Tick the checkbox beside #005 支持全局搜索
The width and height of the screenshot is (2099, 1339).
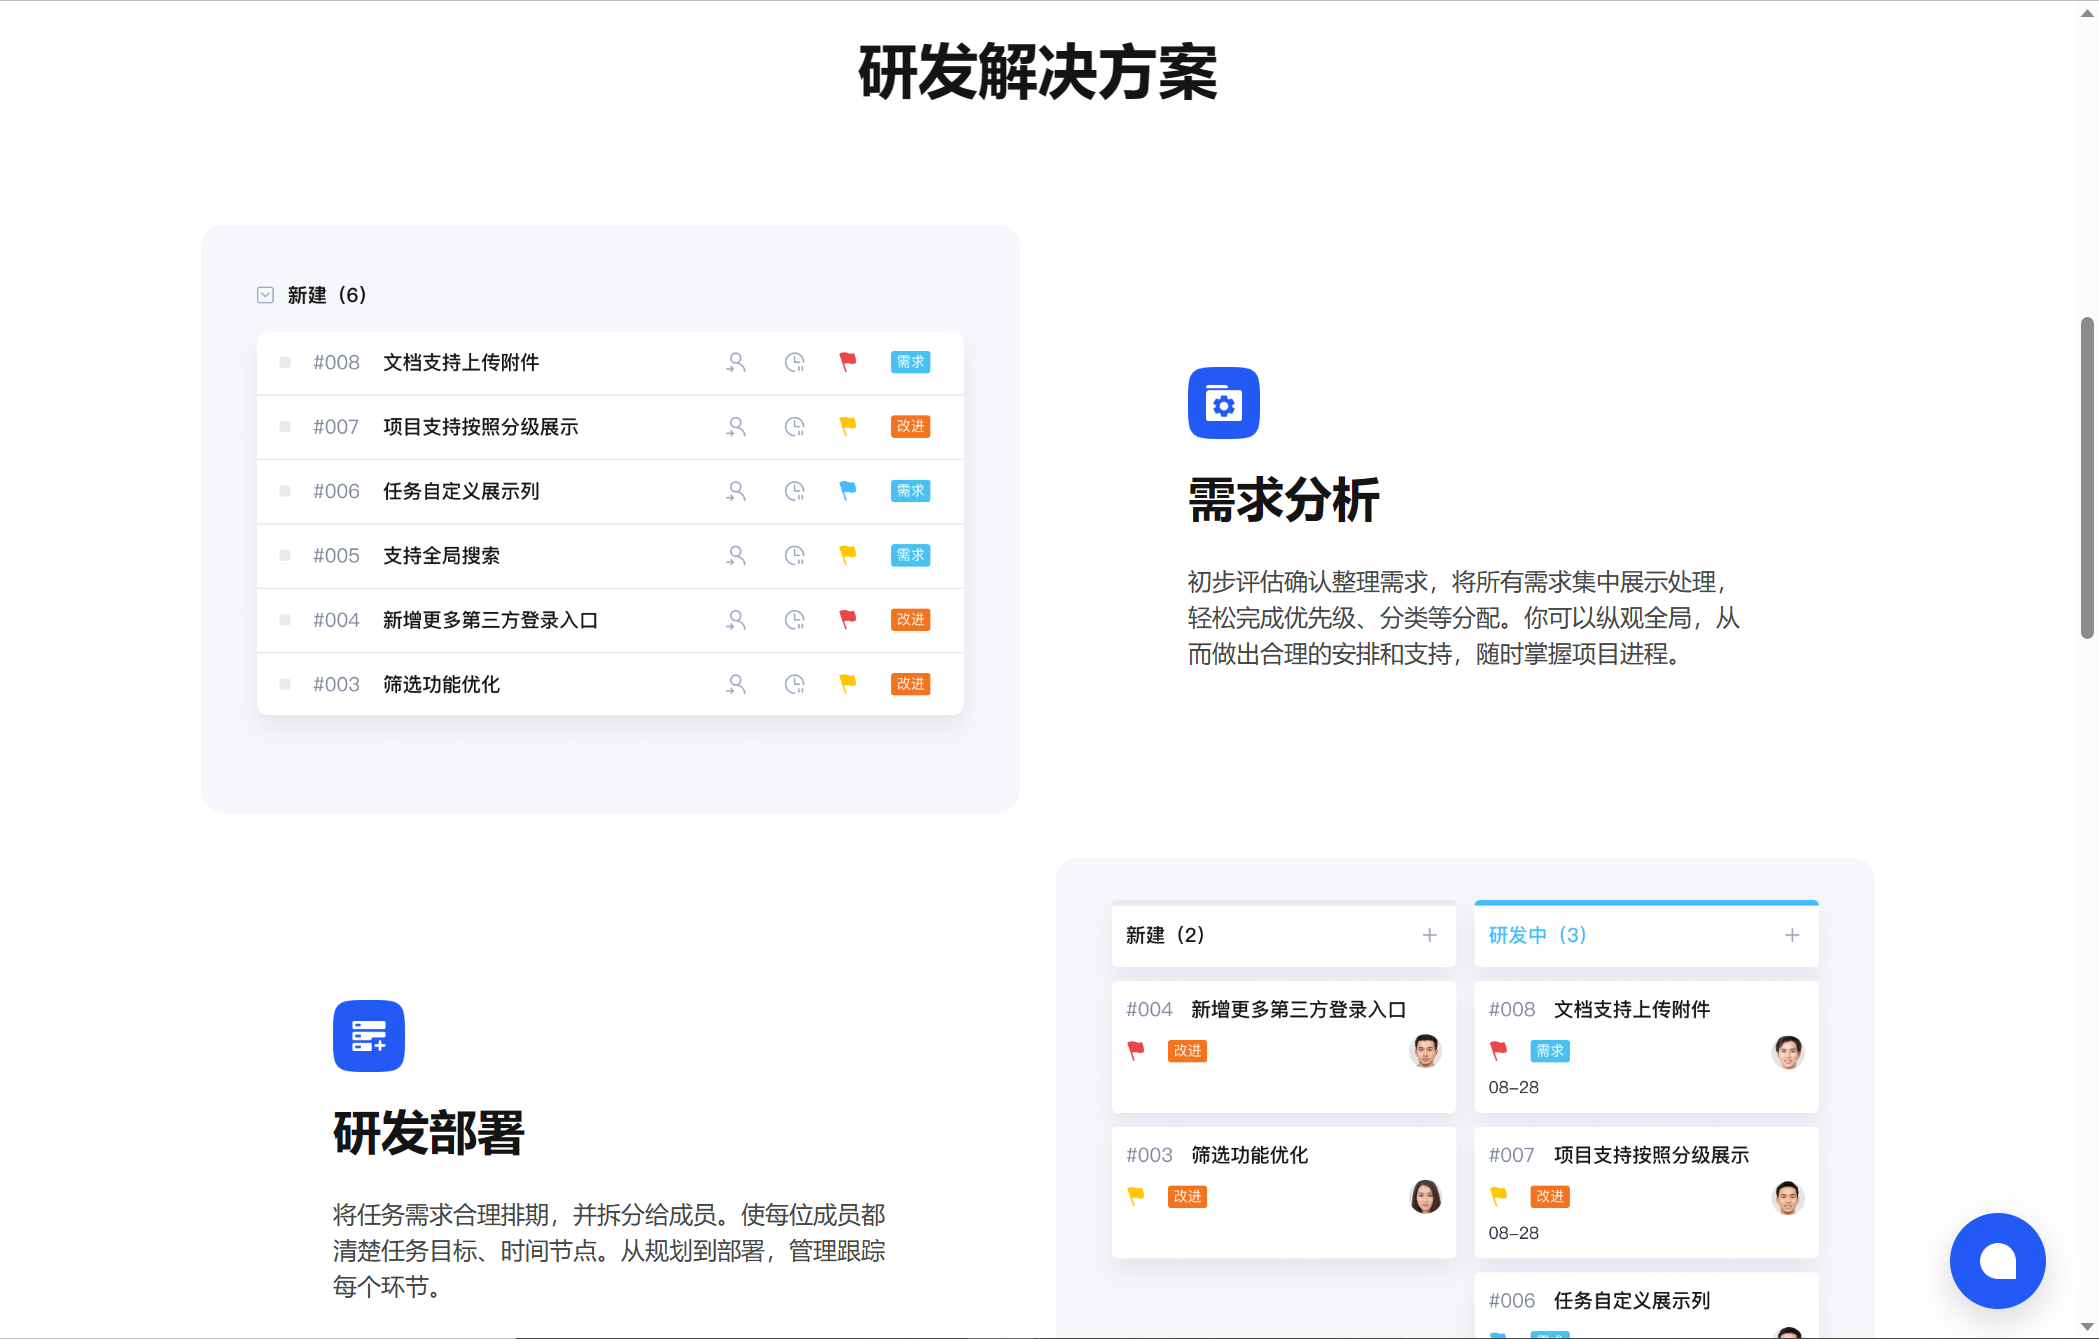285,555
